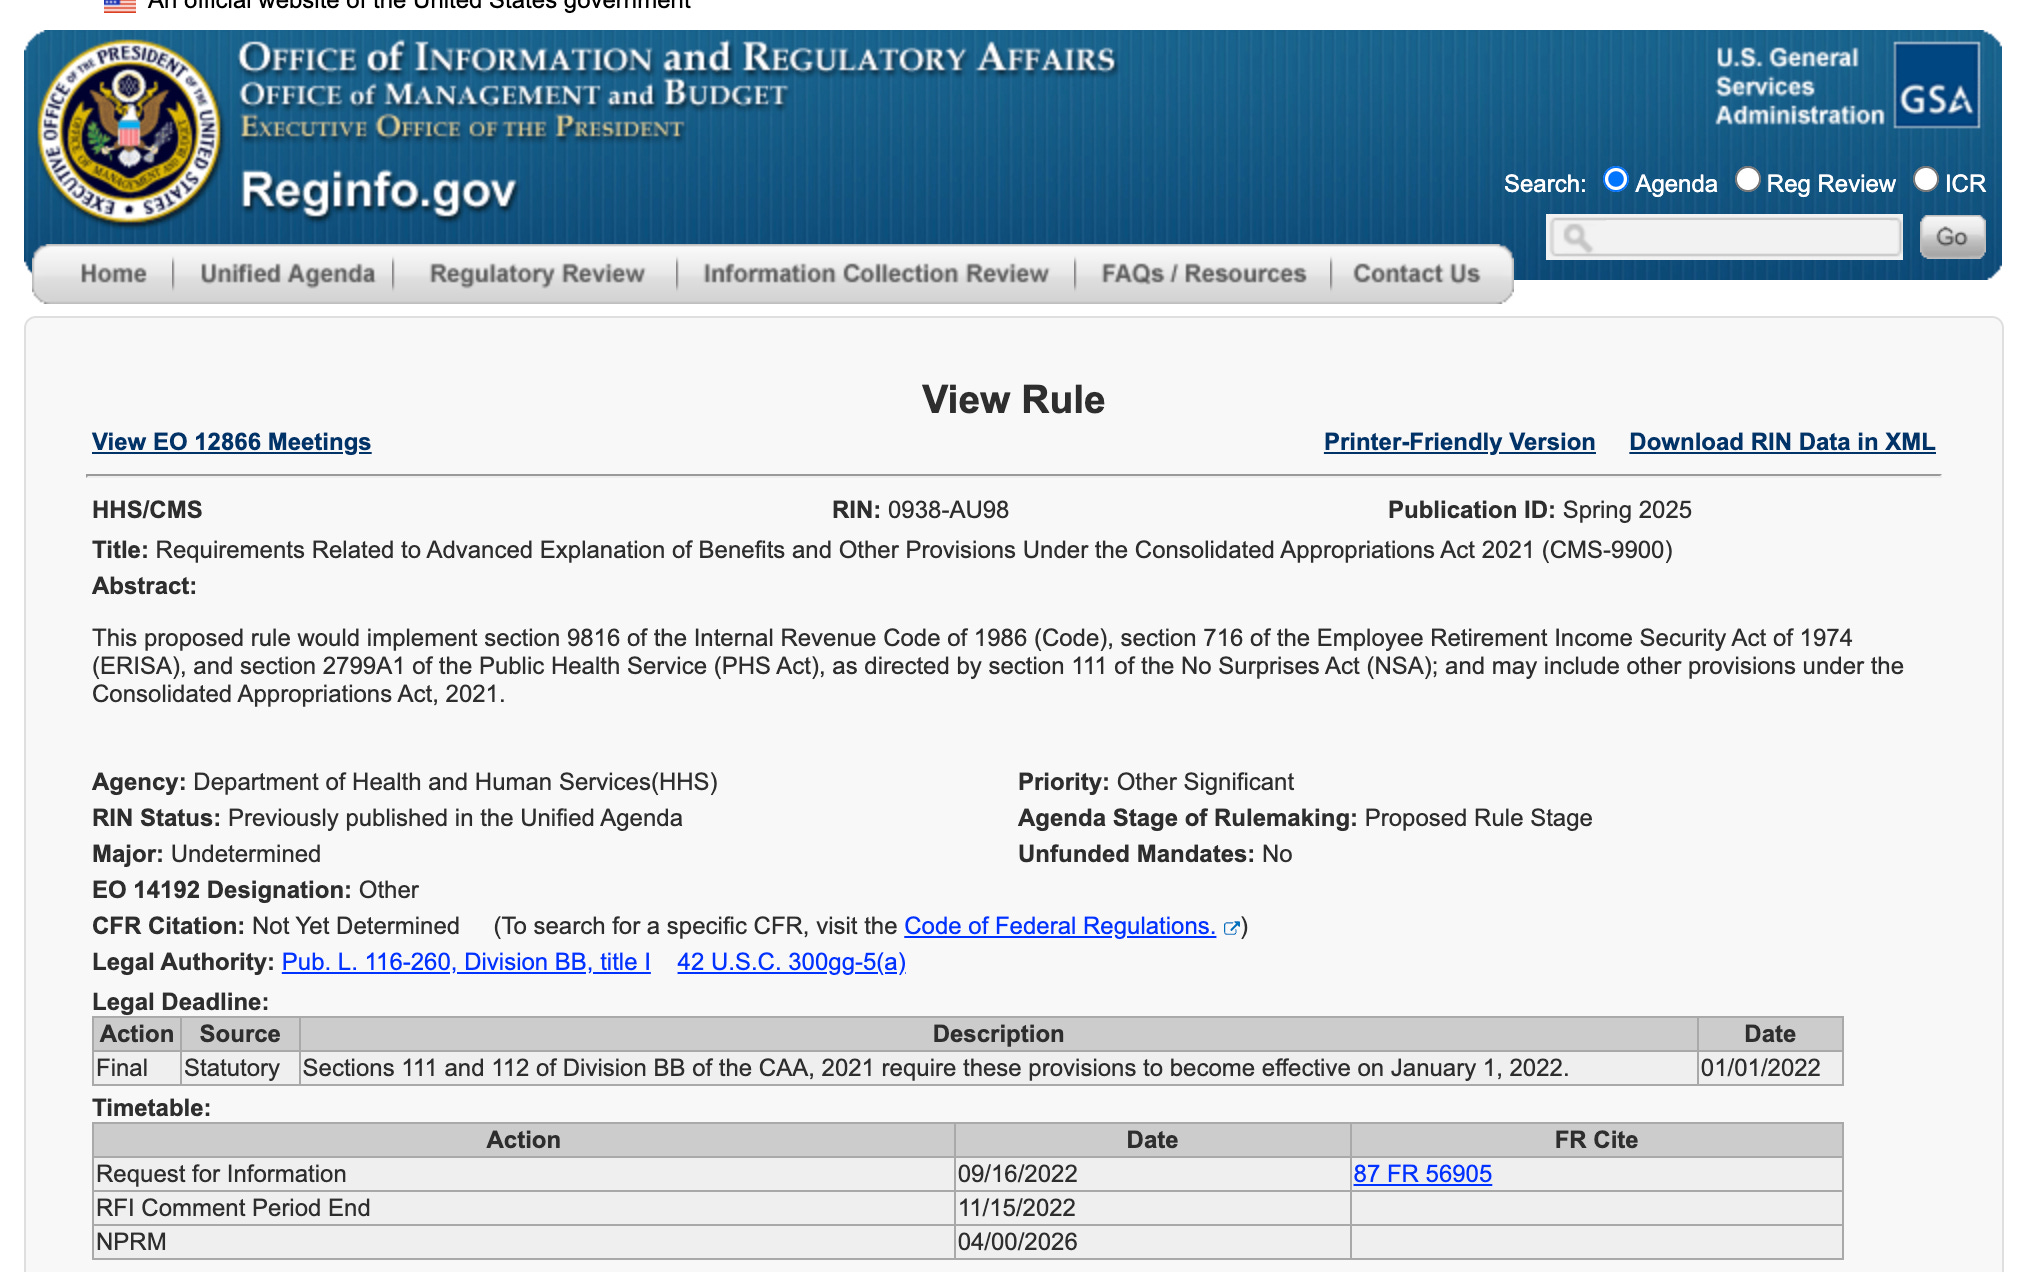Open the Printer-Friendly Version link

(1459, 442)
